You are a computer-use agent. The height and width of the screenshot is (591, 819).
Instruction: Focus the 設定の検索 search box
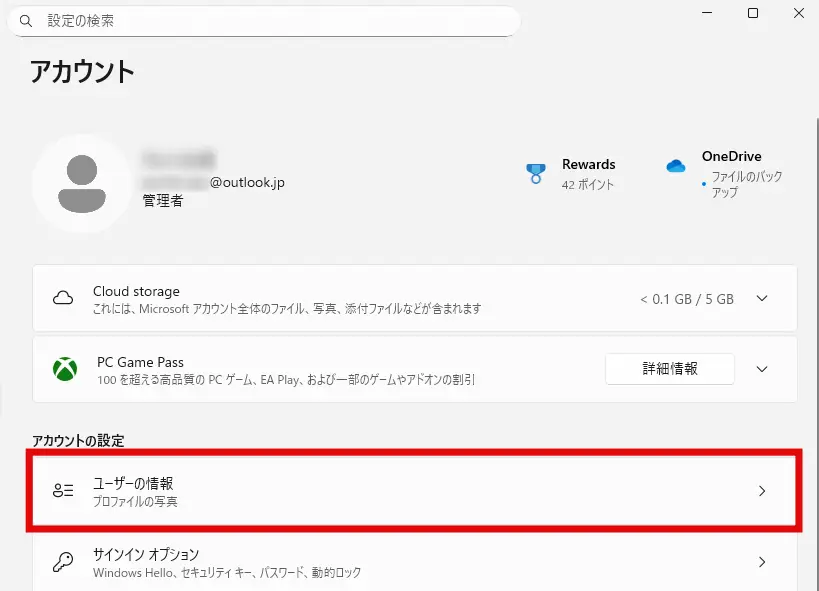click(264, 21)
